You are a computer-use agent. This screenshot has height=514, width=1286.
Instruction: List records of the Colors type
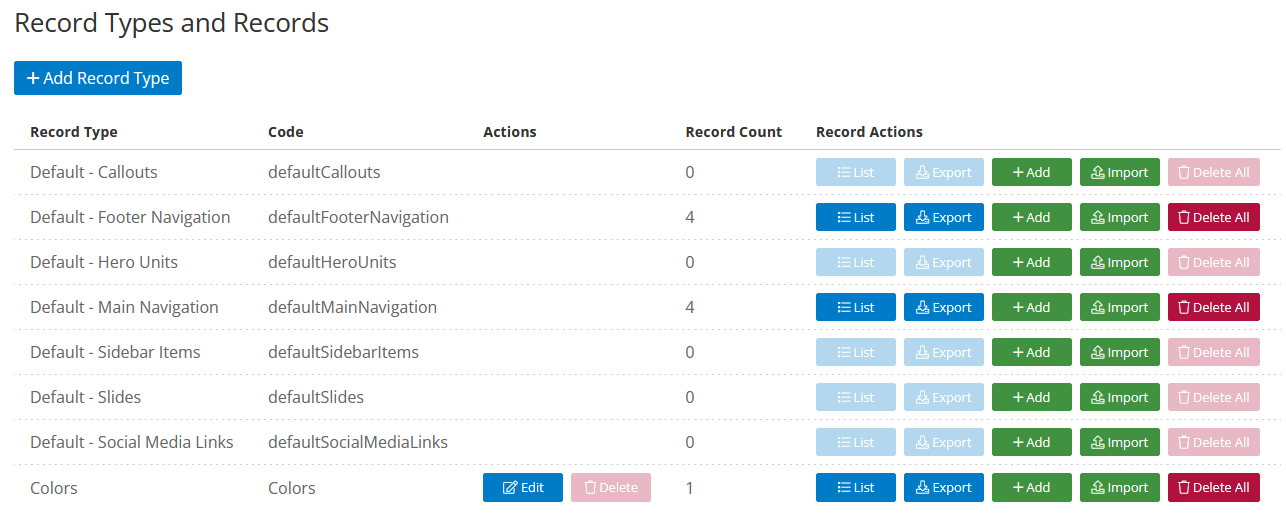[x=856, y=487]
